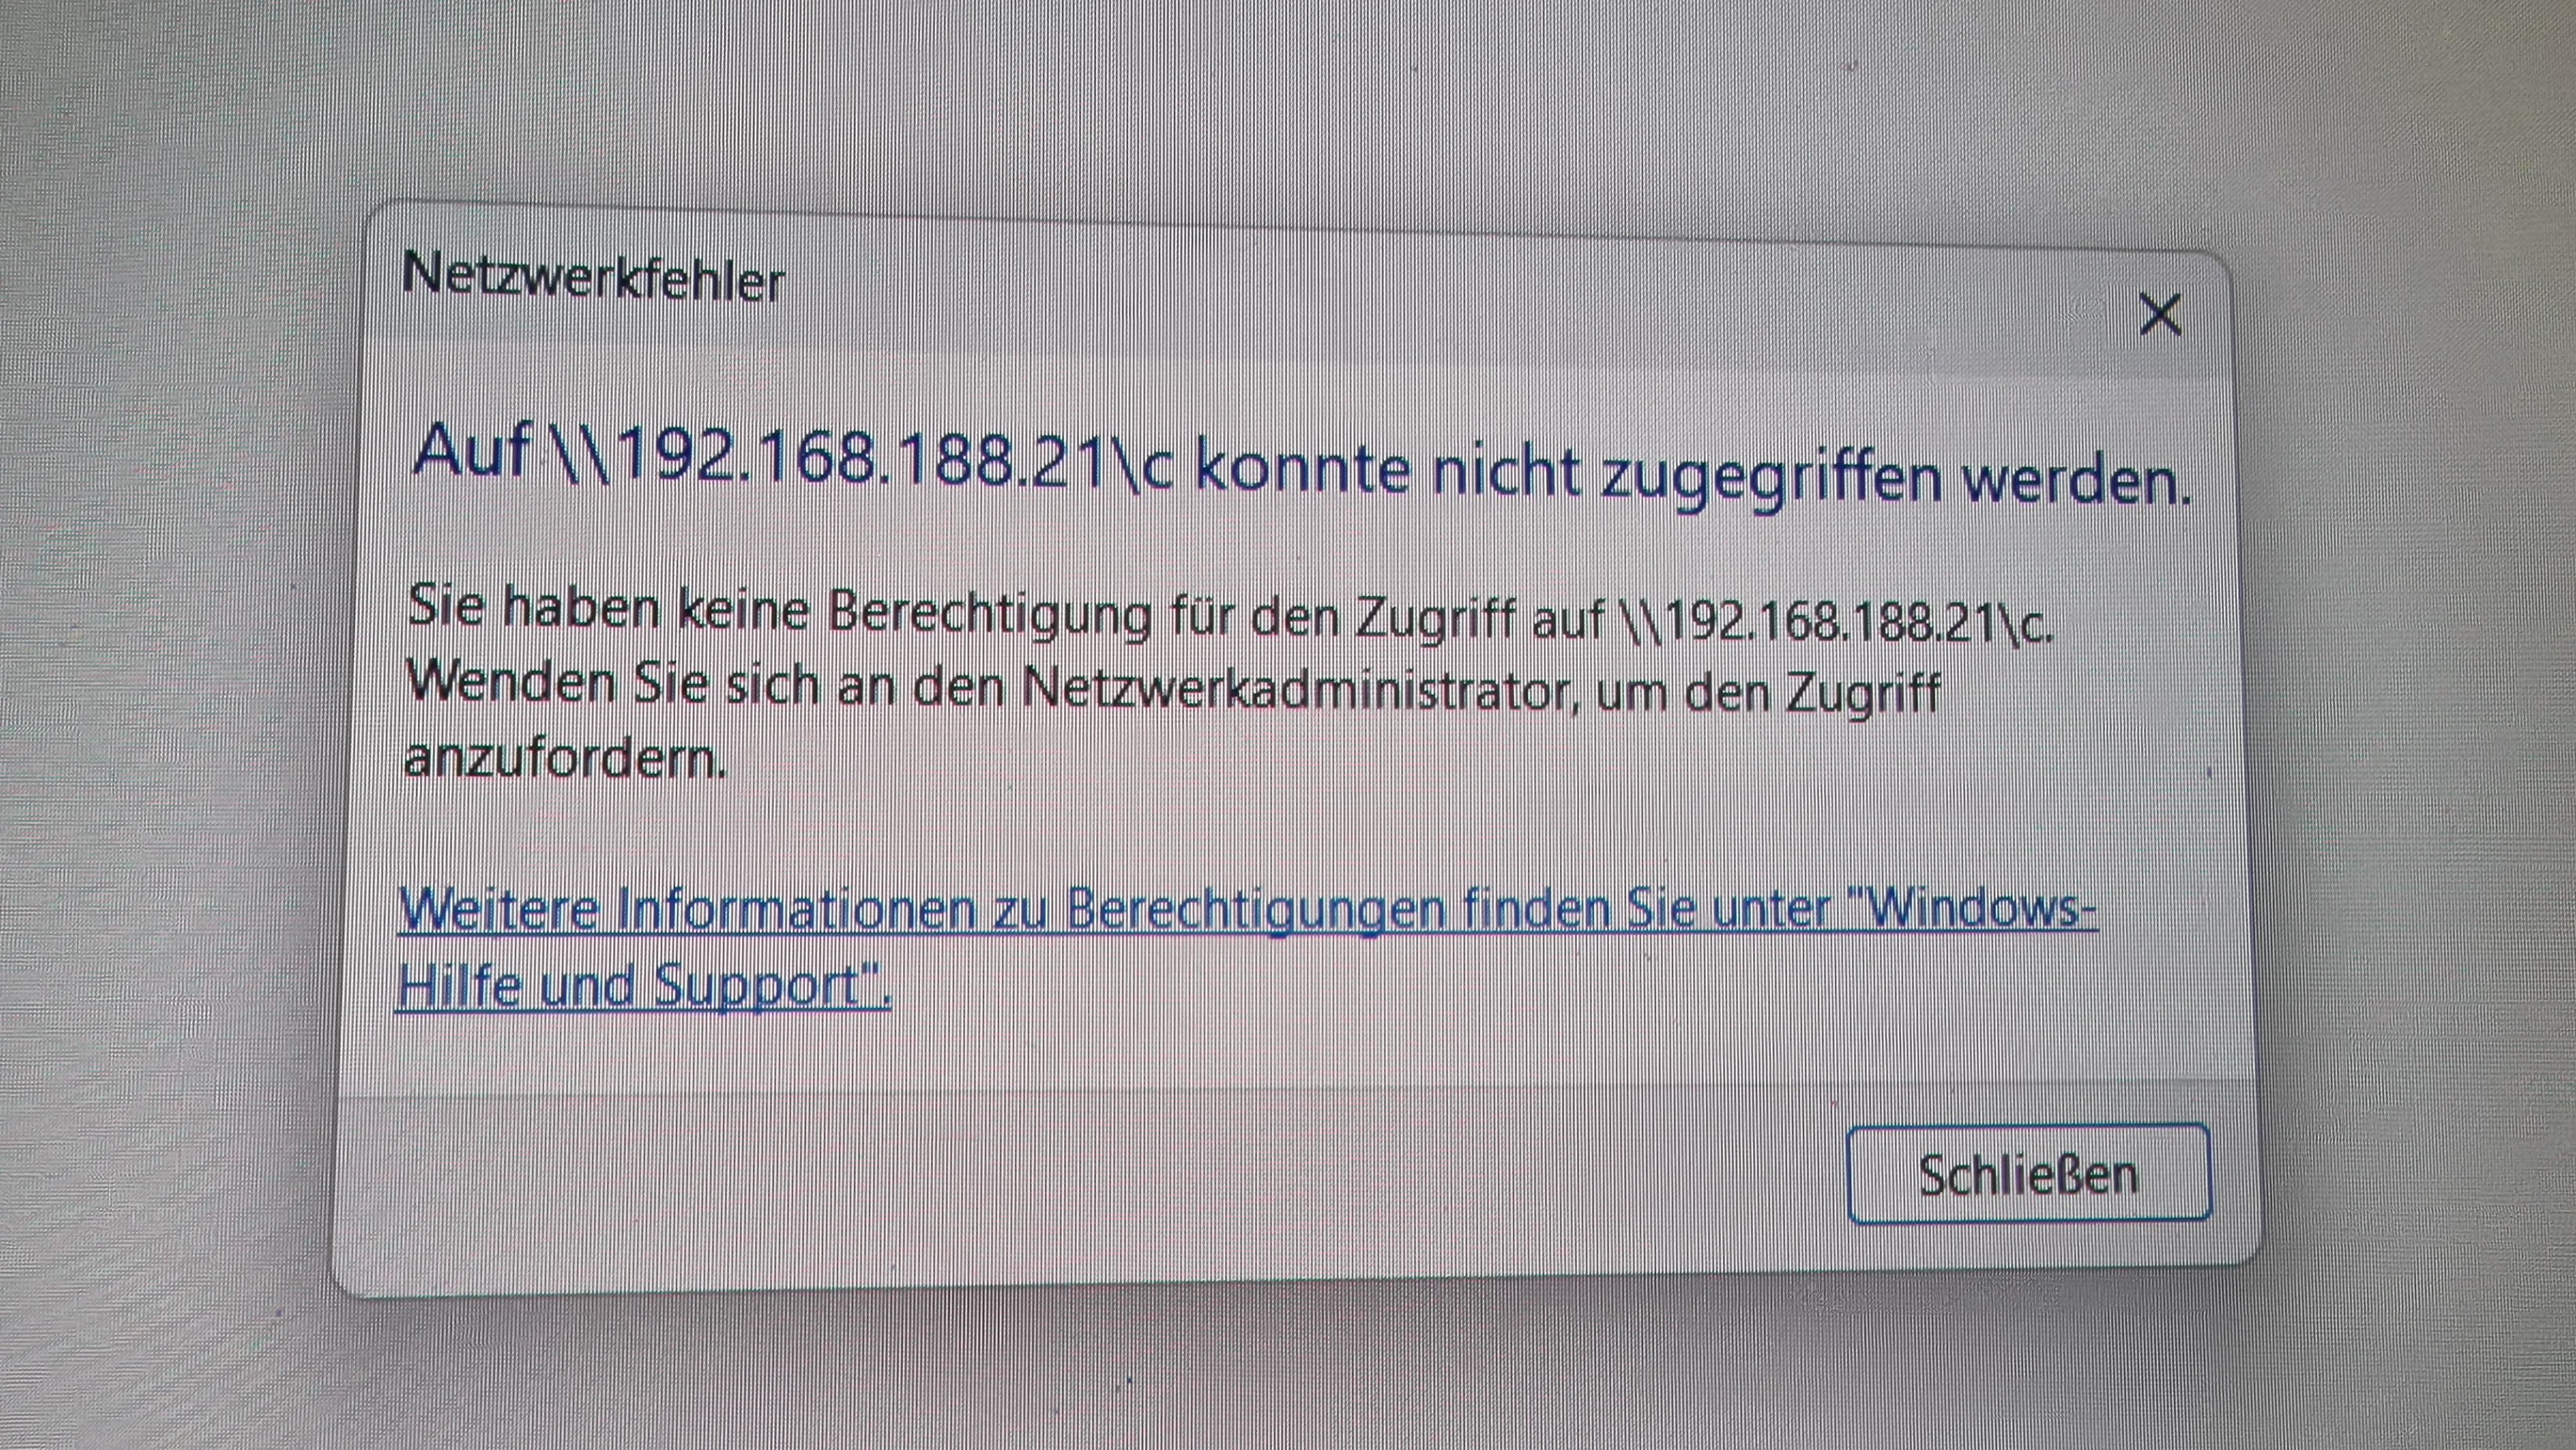2576x1450 pixels.
Task: Click the Schließen button
Action: 2028,1174
